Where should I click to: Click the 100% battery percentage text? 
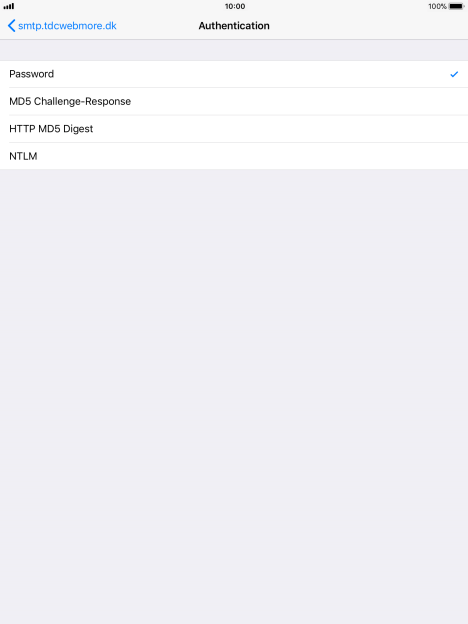[437, 6]
